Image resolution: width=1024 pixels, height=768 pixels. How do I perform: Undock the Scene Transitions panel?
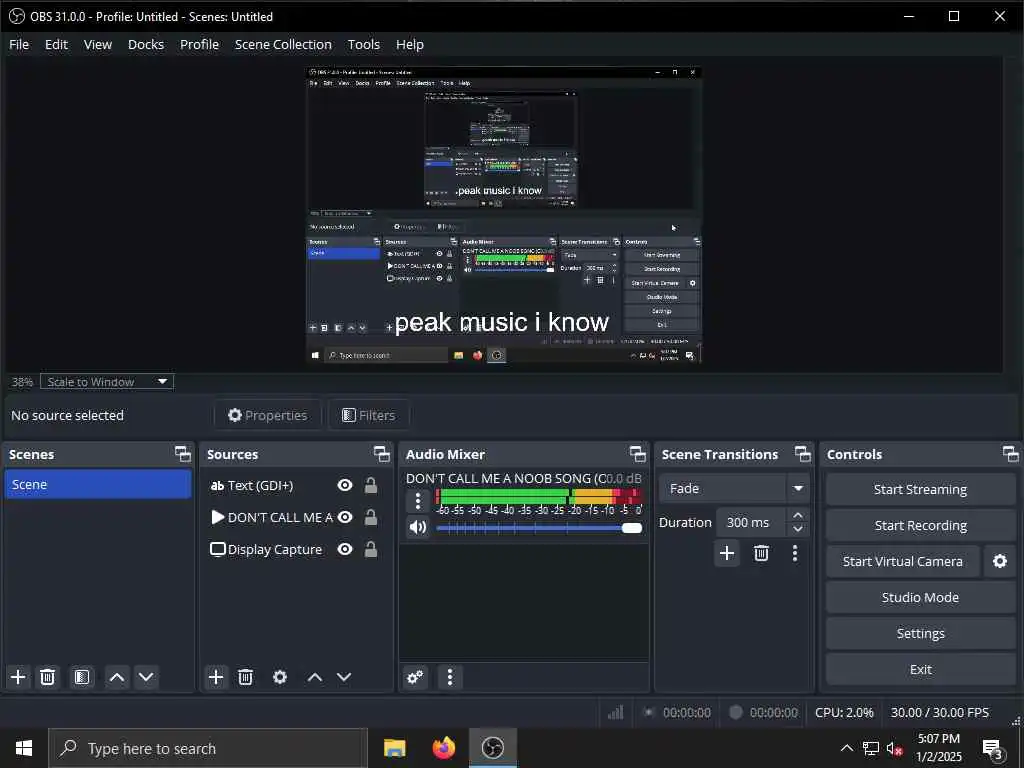tap(803, 454)
